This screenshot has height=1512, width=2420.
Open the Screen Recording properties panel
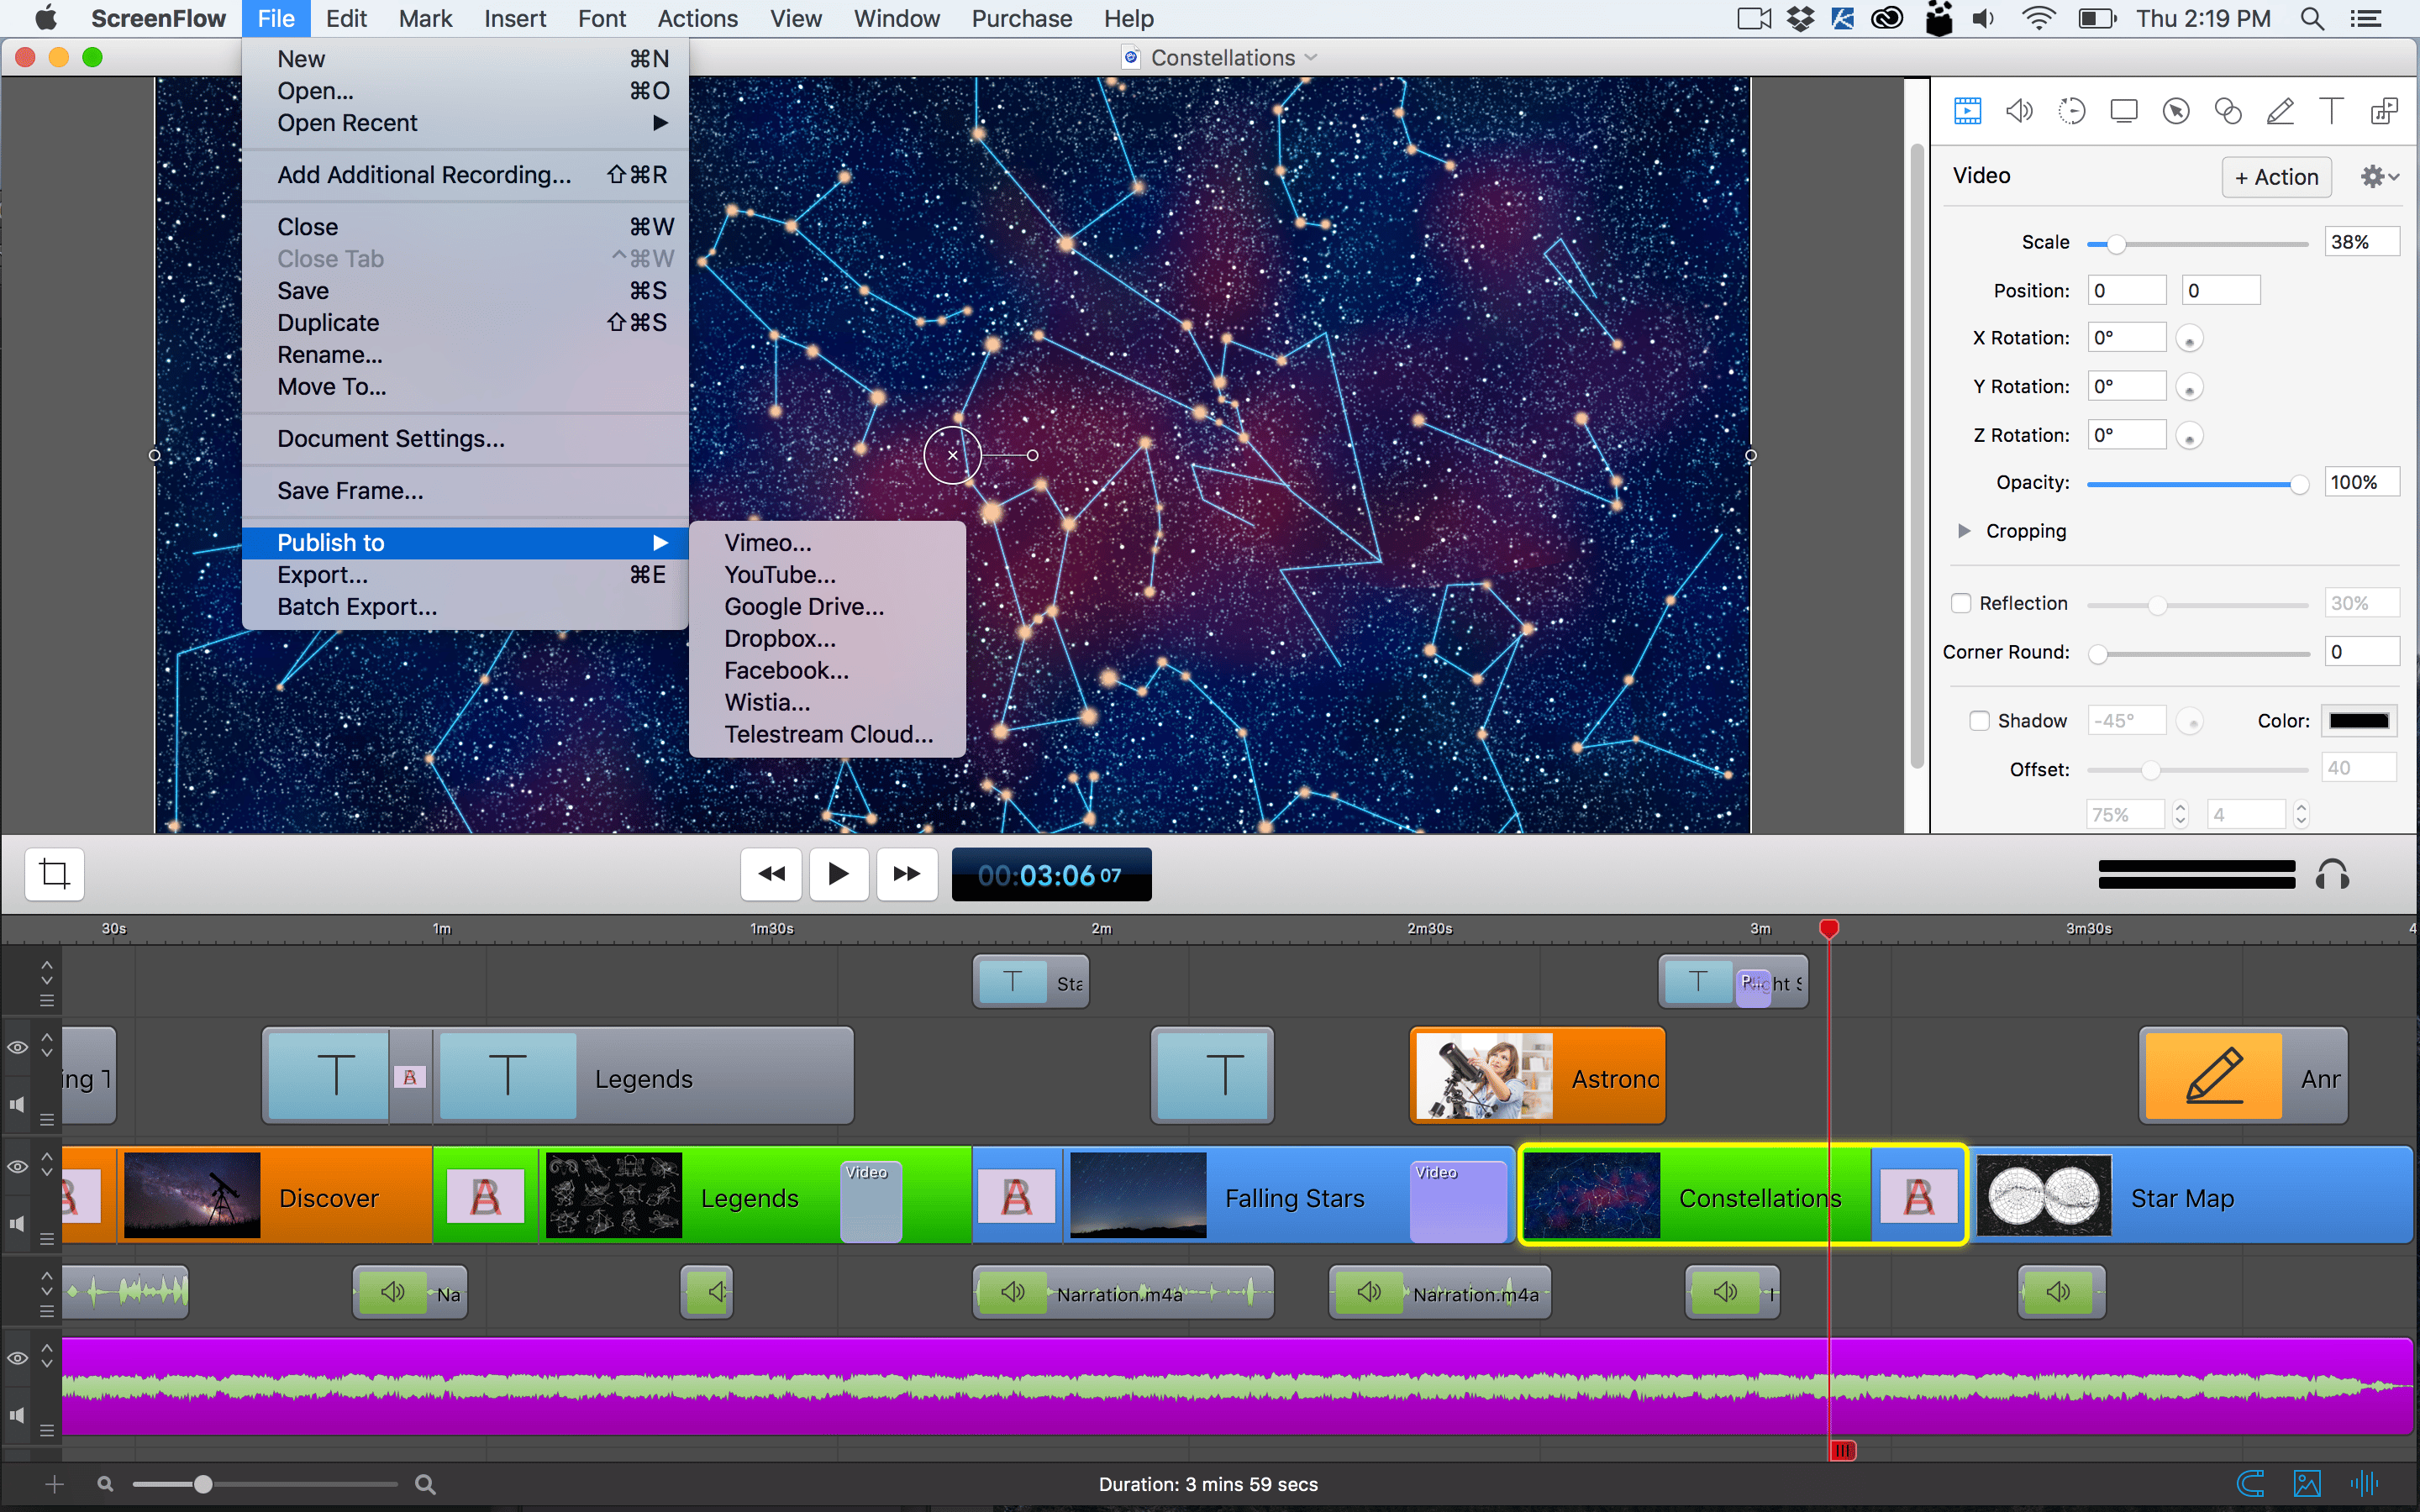point(2125,110)
